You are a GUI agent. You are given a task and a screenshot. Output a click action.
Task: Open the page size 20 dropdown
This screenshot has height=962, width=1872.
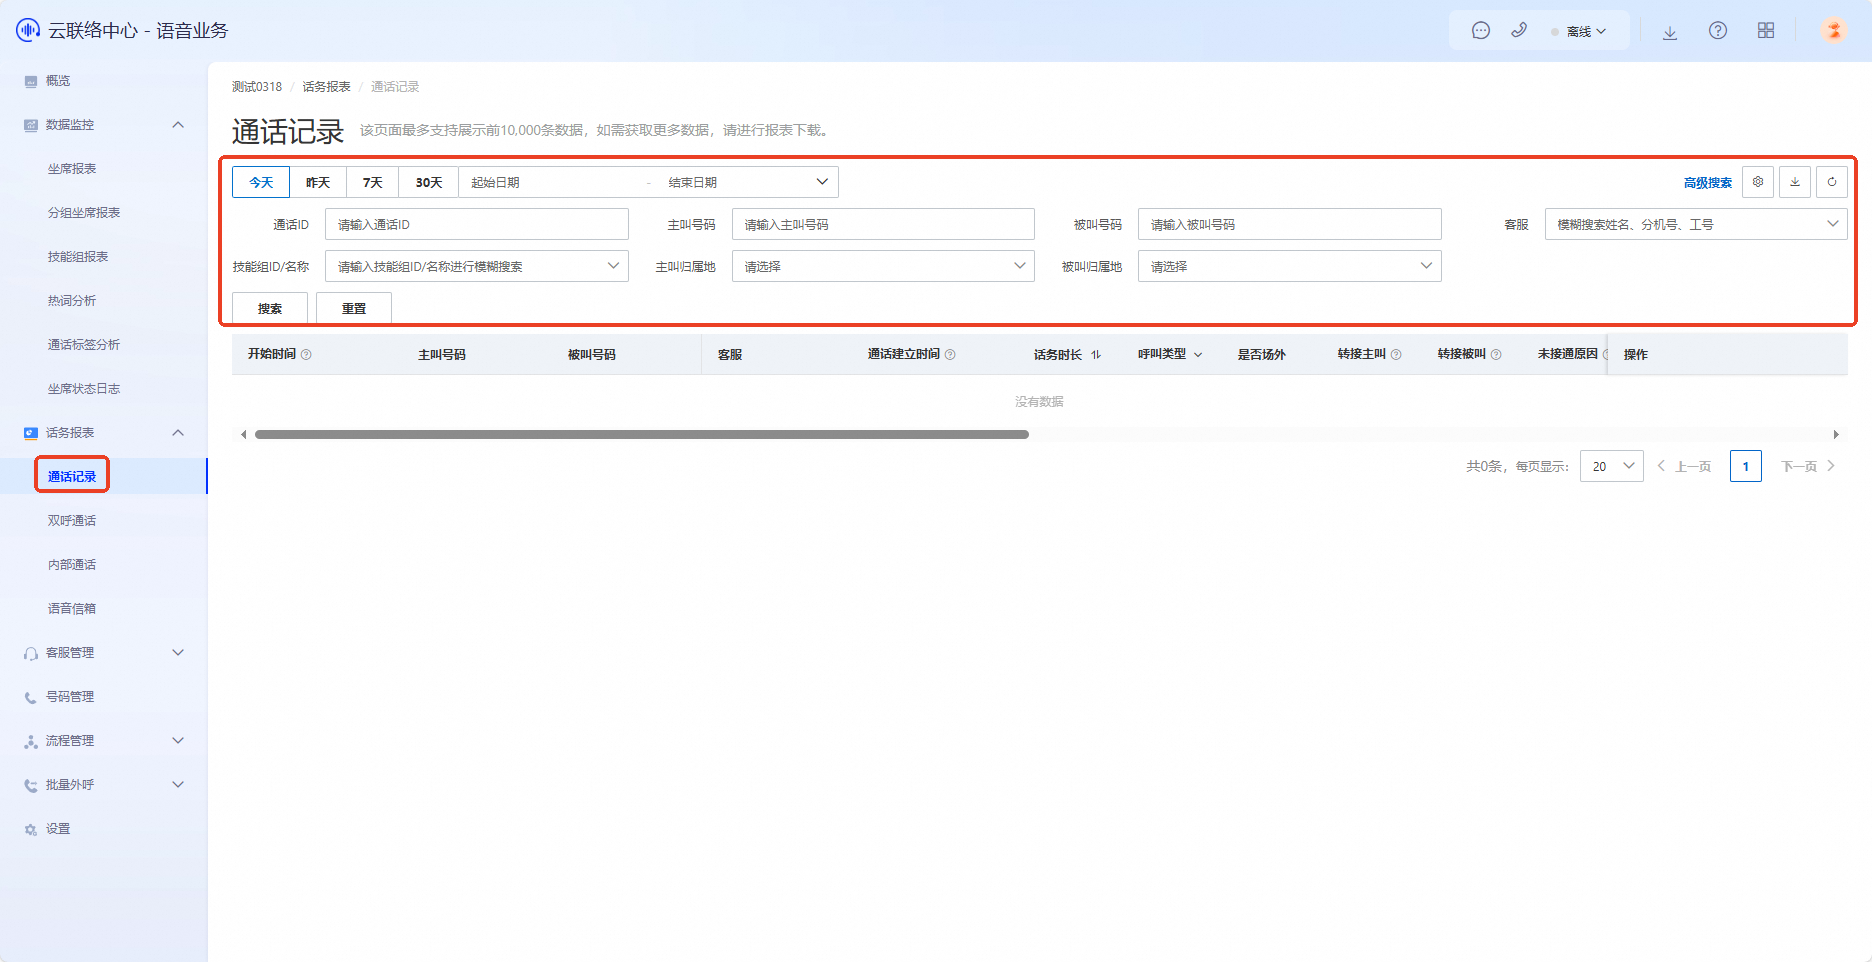click(x=1612, y=466)
